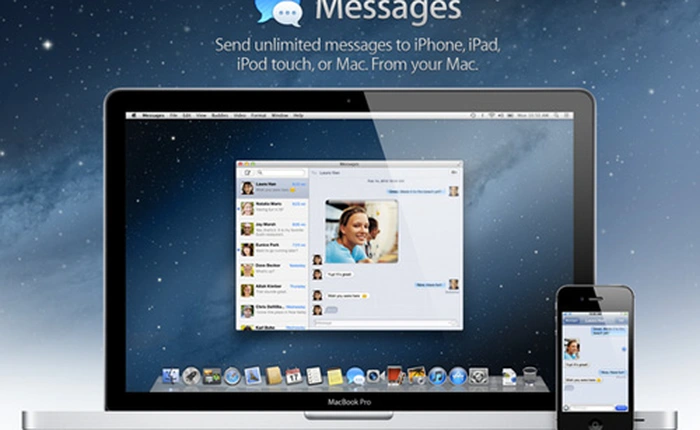
Task: Click search field in Messages sidebar
Action: click(x=280, y=172)
